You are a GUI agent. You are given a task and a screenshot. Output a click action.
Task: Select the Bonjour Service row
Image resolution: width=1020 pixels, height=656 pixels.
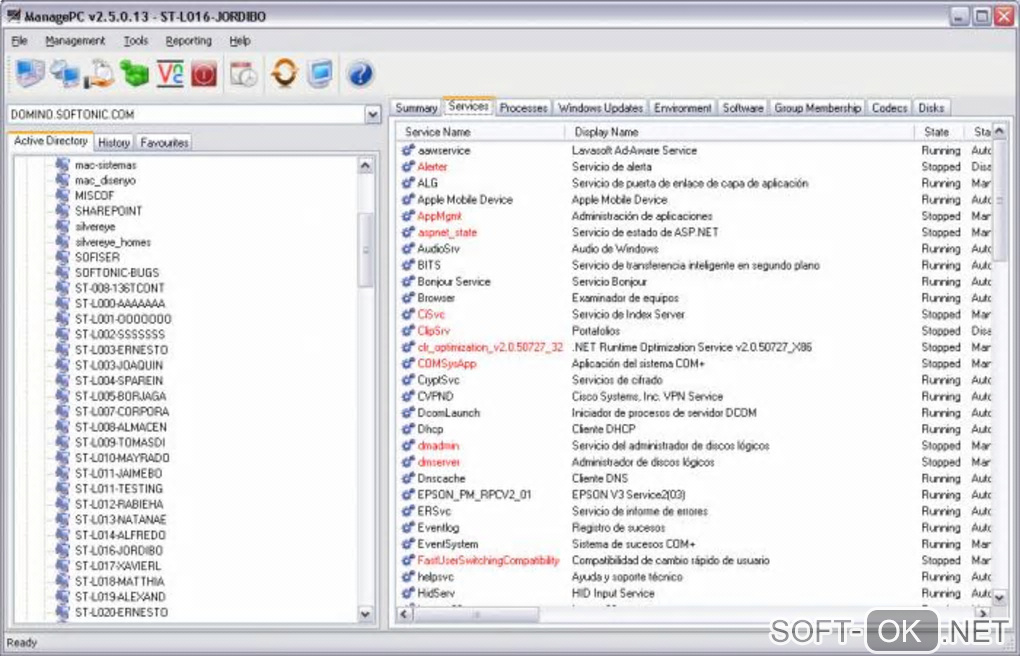(x=694, y=282)
